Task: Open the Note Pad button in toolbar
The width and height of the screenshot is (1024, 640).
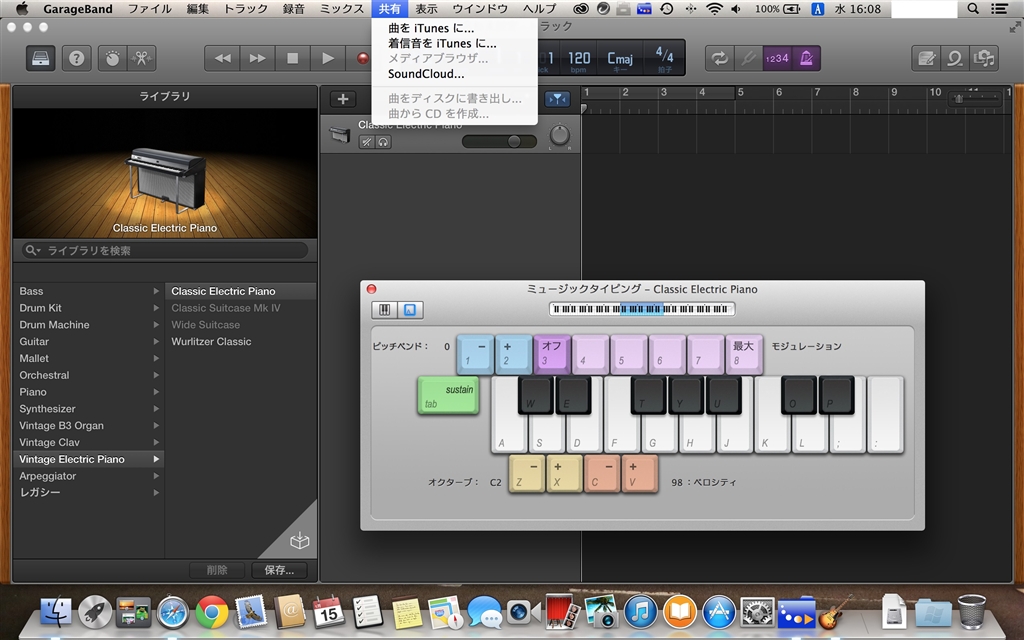Action: 927,58
